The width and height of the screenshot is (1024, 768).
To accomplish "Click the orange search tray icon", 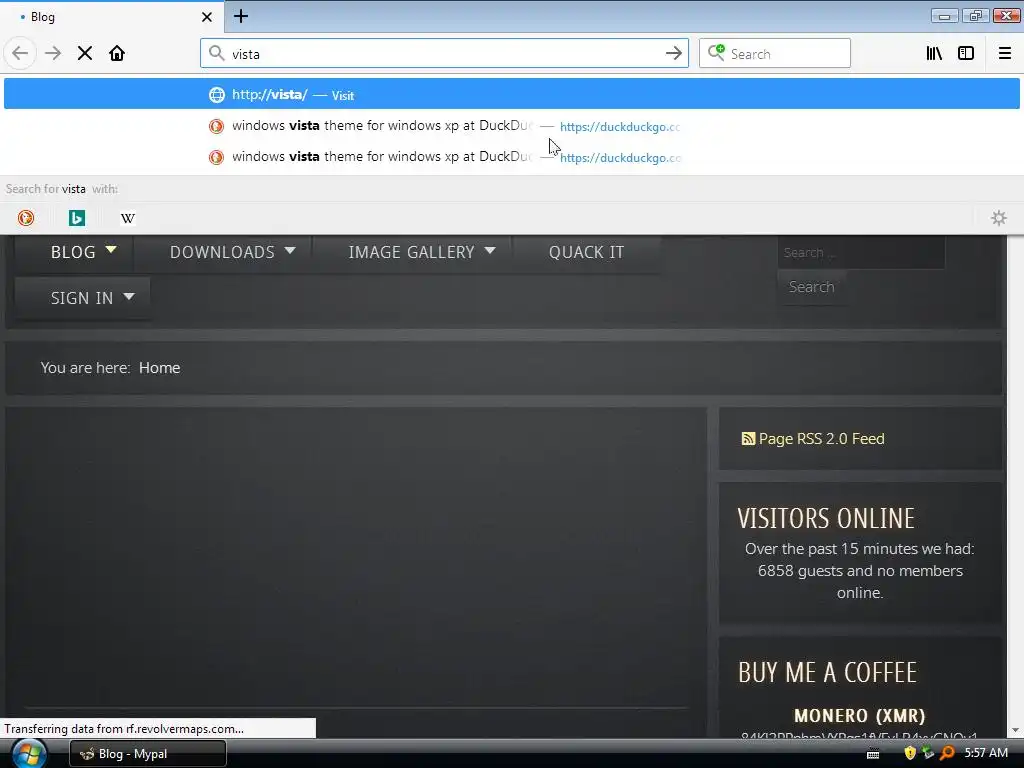I will point(947,753).
